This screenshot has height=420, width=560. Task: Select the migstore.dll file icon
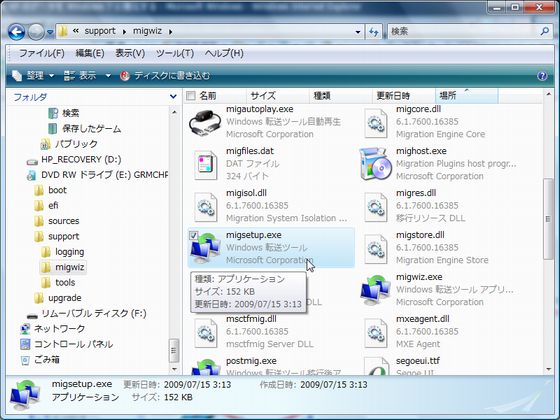376,249
